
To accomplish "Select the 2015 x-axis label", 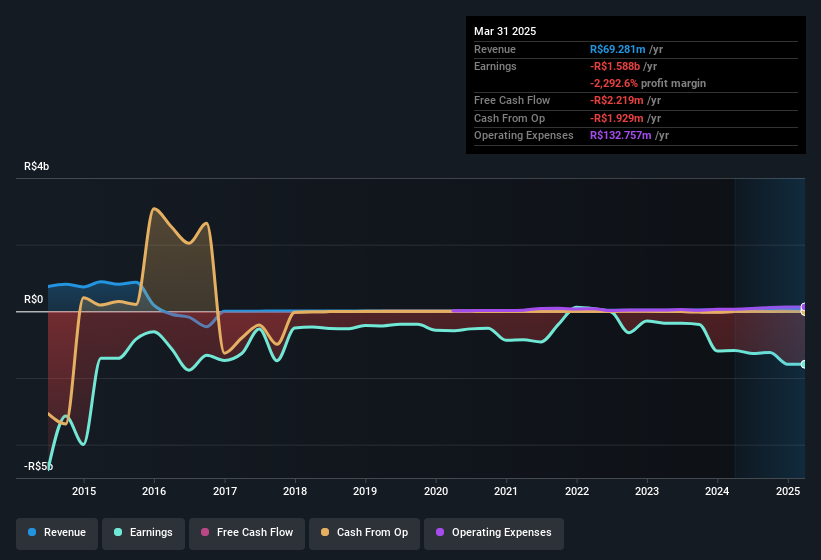I will [x=84, y=491].
